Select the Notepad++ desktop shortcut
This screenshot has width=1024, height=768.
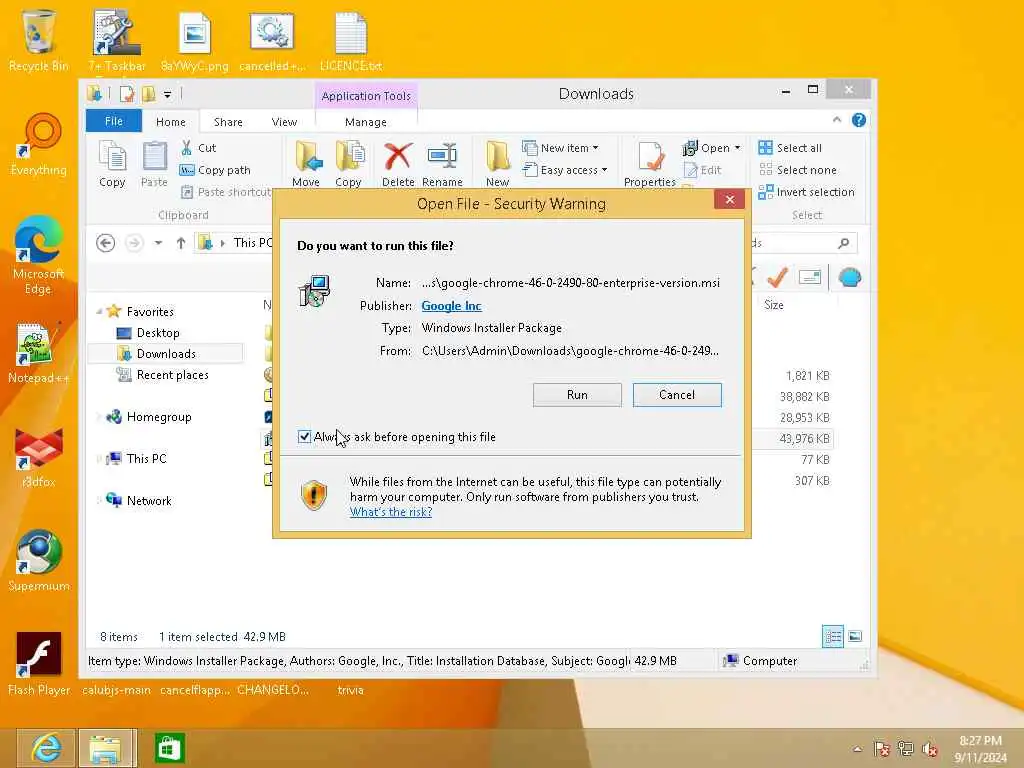click(39, 353)
